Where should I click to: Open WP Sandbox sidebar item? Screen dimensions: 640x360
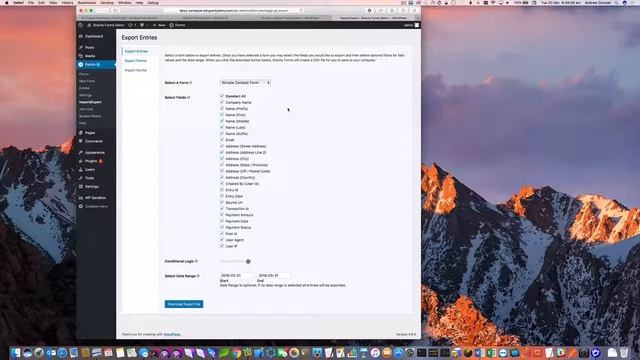pyautogui.click(x=95, y=198)
